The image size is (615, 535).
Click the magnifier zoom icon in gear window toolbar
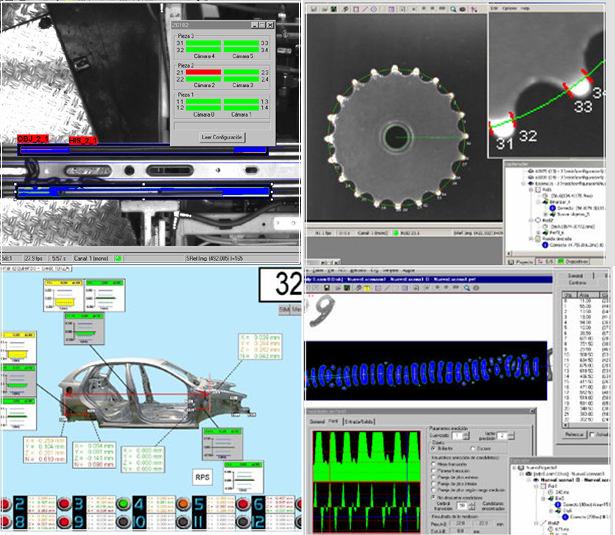453,9
